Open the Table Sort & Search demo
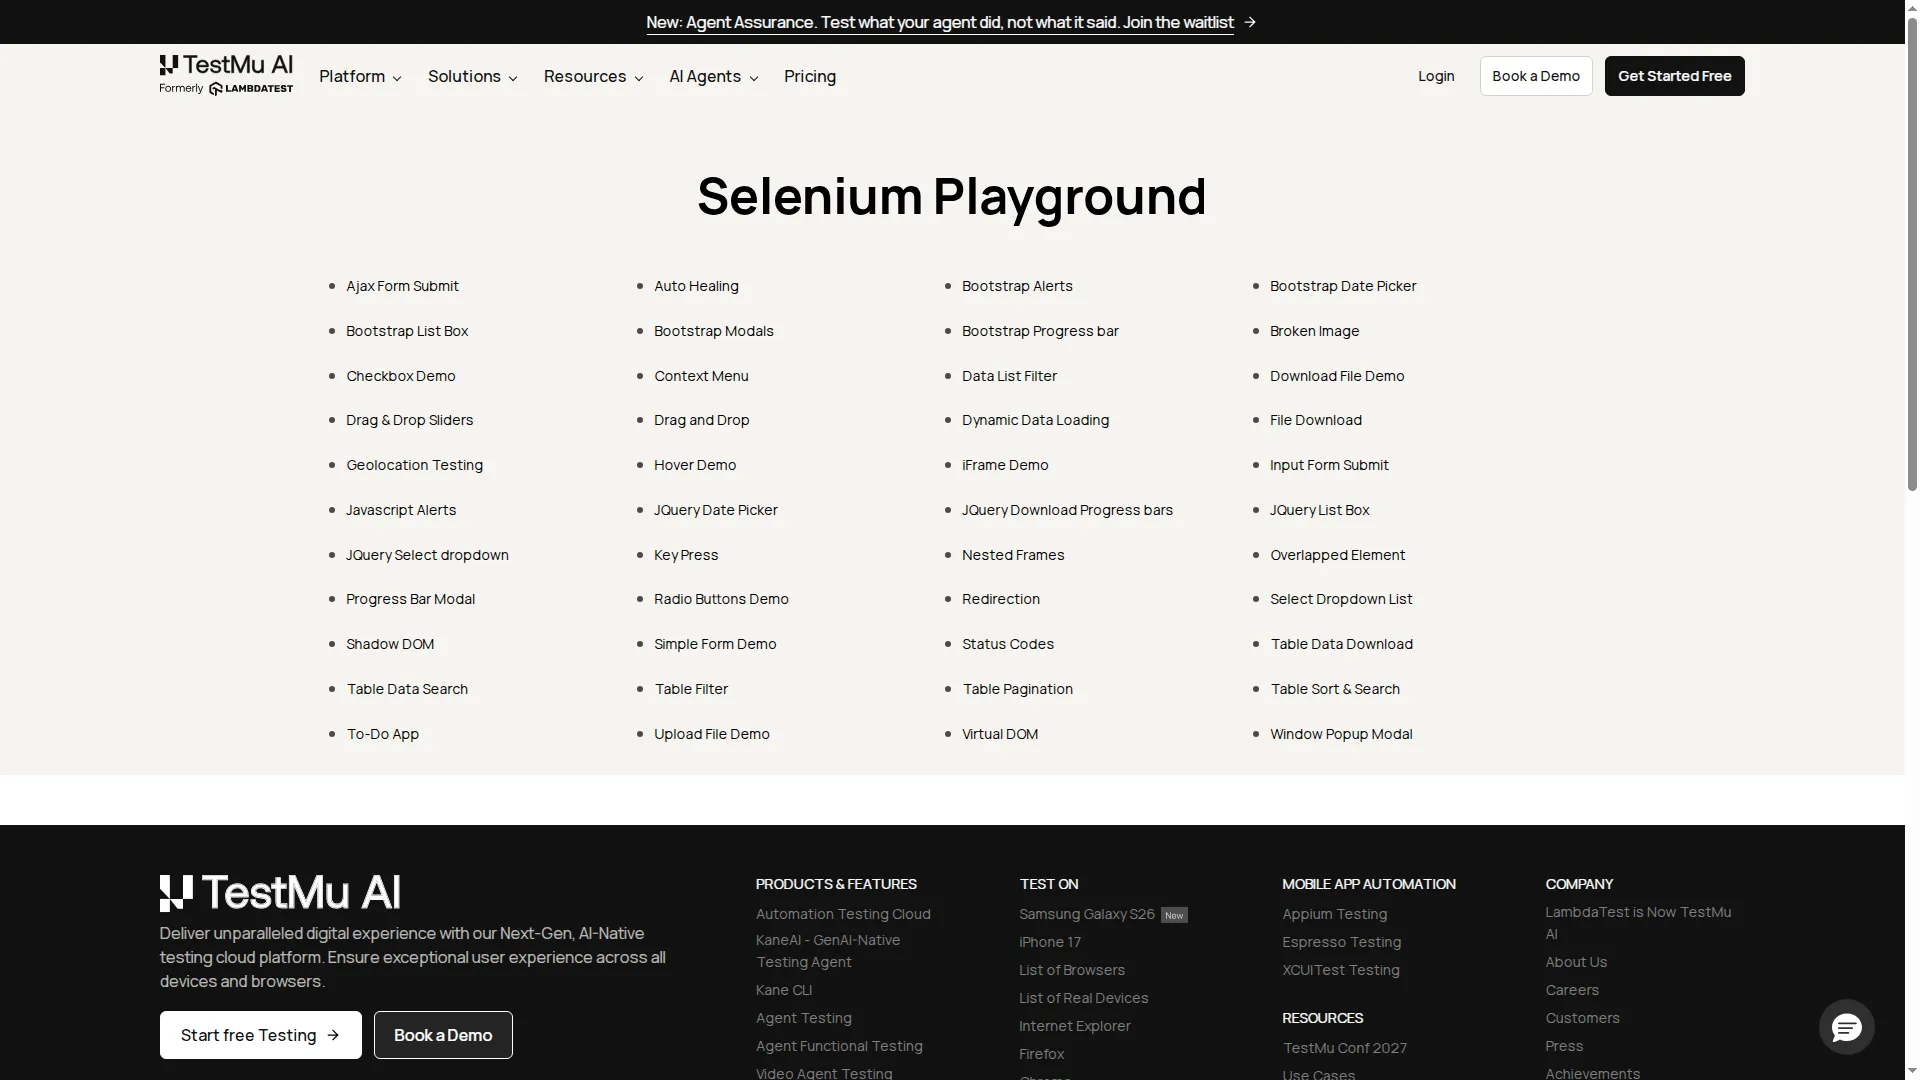The image size is (1920, 1080). pos(1335,689)
